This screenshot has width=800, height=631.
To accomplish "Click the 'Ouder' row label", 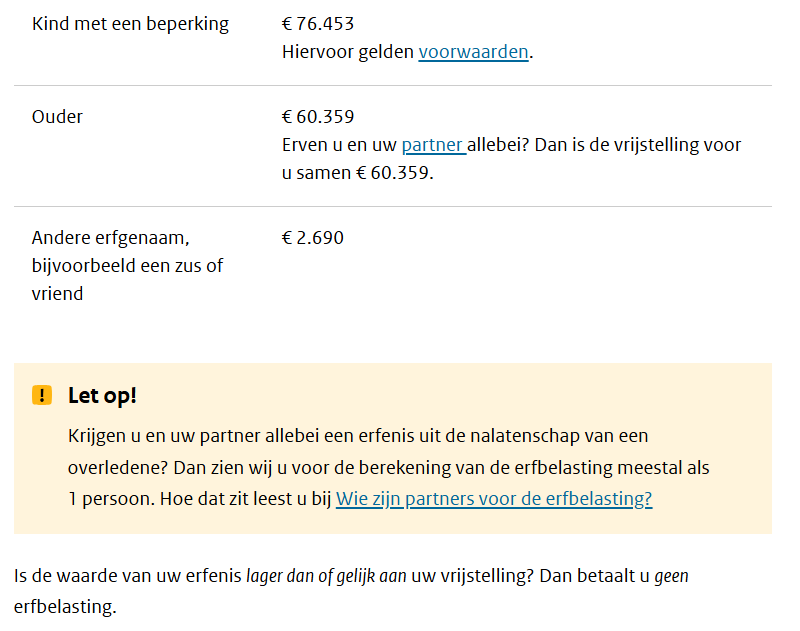I will pos(57,117).
